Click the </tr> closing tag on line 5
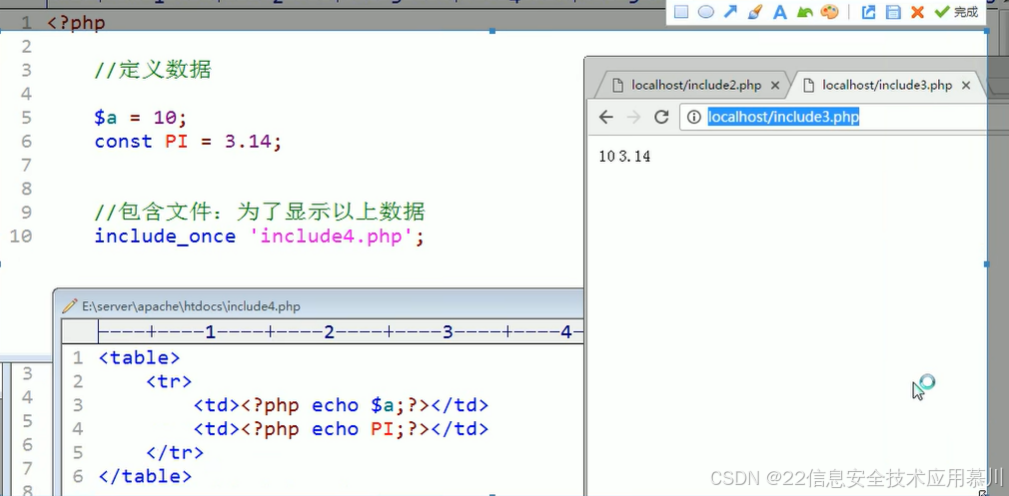The image size is (1009, 496). tap(174, 453)
